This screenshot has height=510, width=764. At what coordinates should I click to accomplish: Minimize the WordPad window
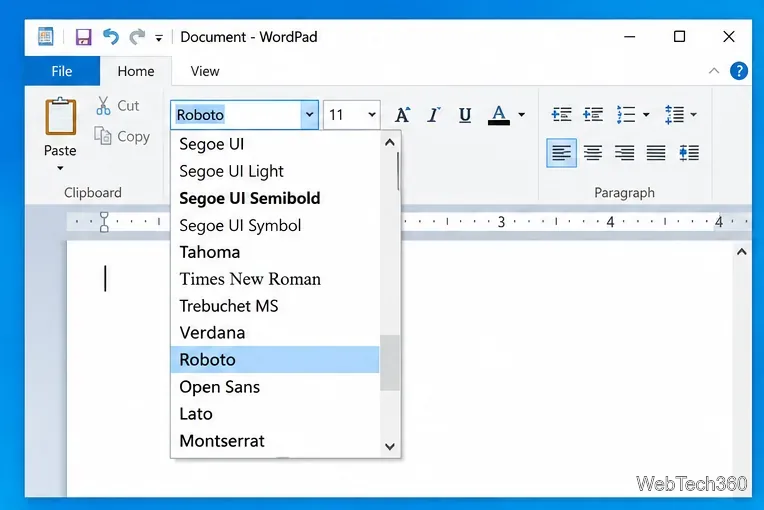point(630,37)
